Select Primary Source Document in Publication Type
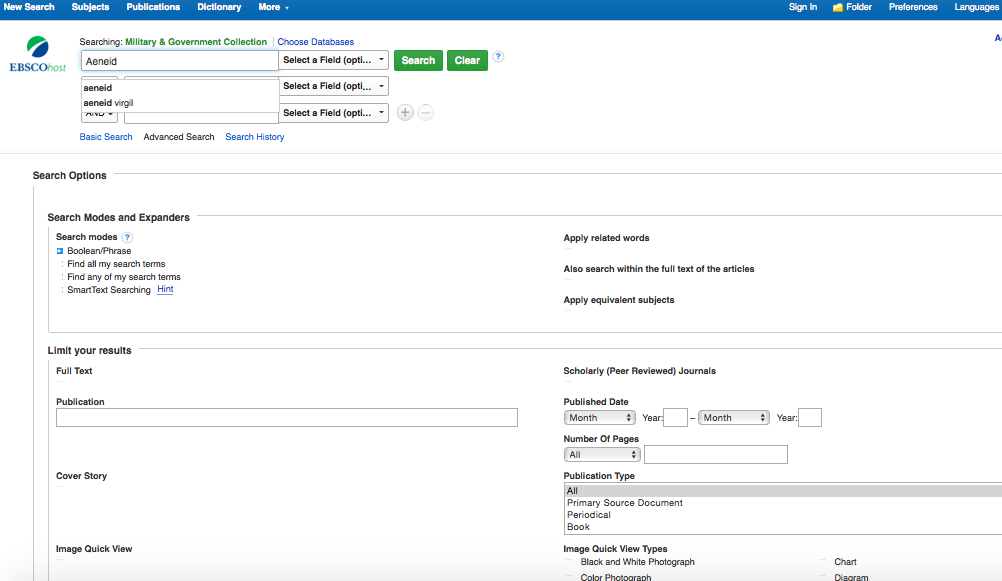Viewport: 1002px width, 581px height. click(x=783, y=503)
